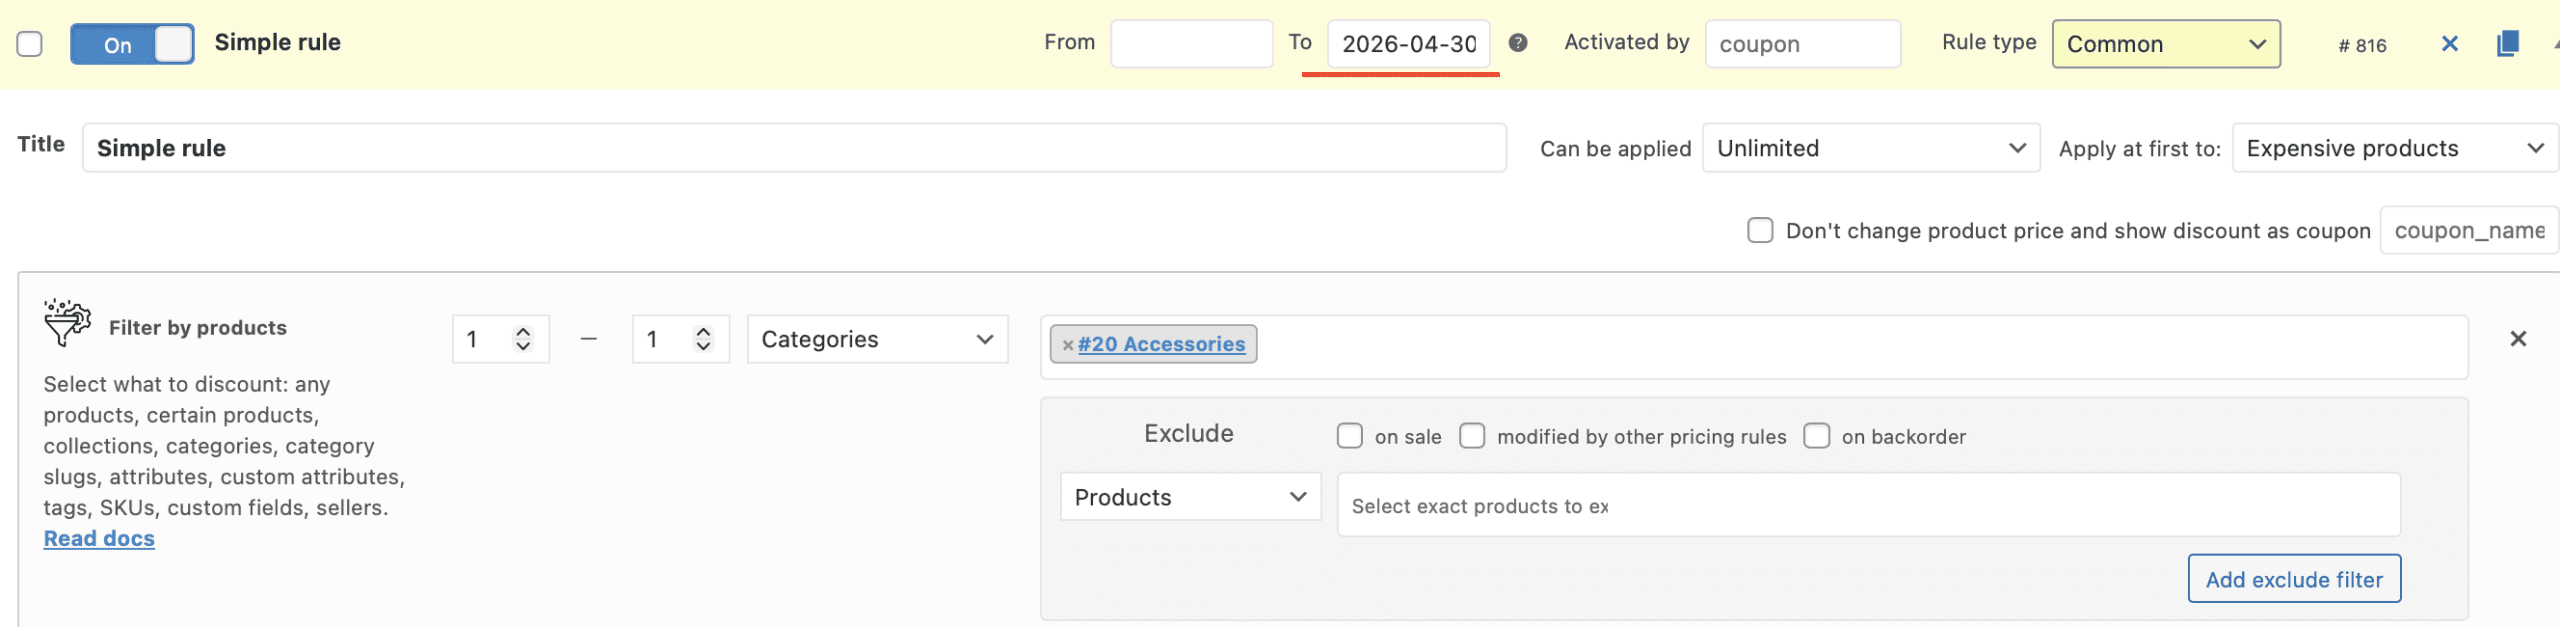Enable show discount as coupon checkbox
The width and height of the screenshot is (2560, 627).
1759,231
